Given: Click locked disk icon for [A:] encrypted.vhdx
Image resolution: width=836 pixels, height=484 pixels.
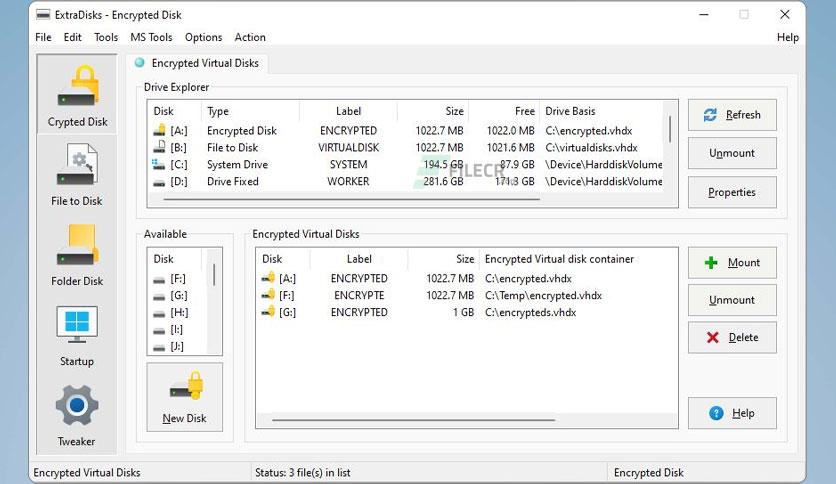Looking at the screenshot, I should pos(268,278).
